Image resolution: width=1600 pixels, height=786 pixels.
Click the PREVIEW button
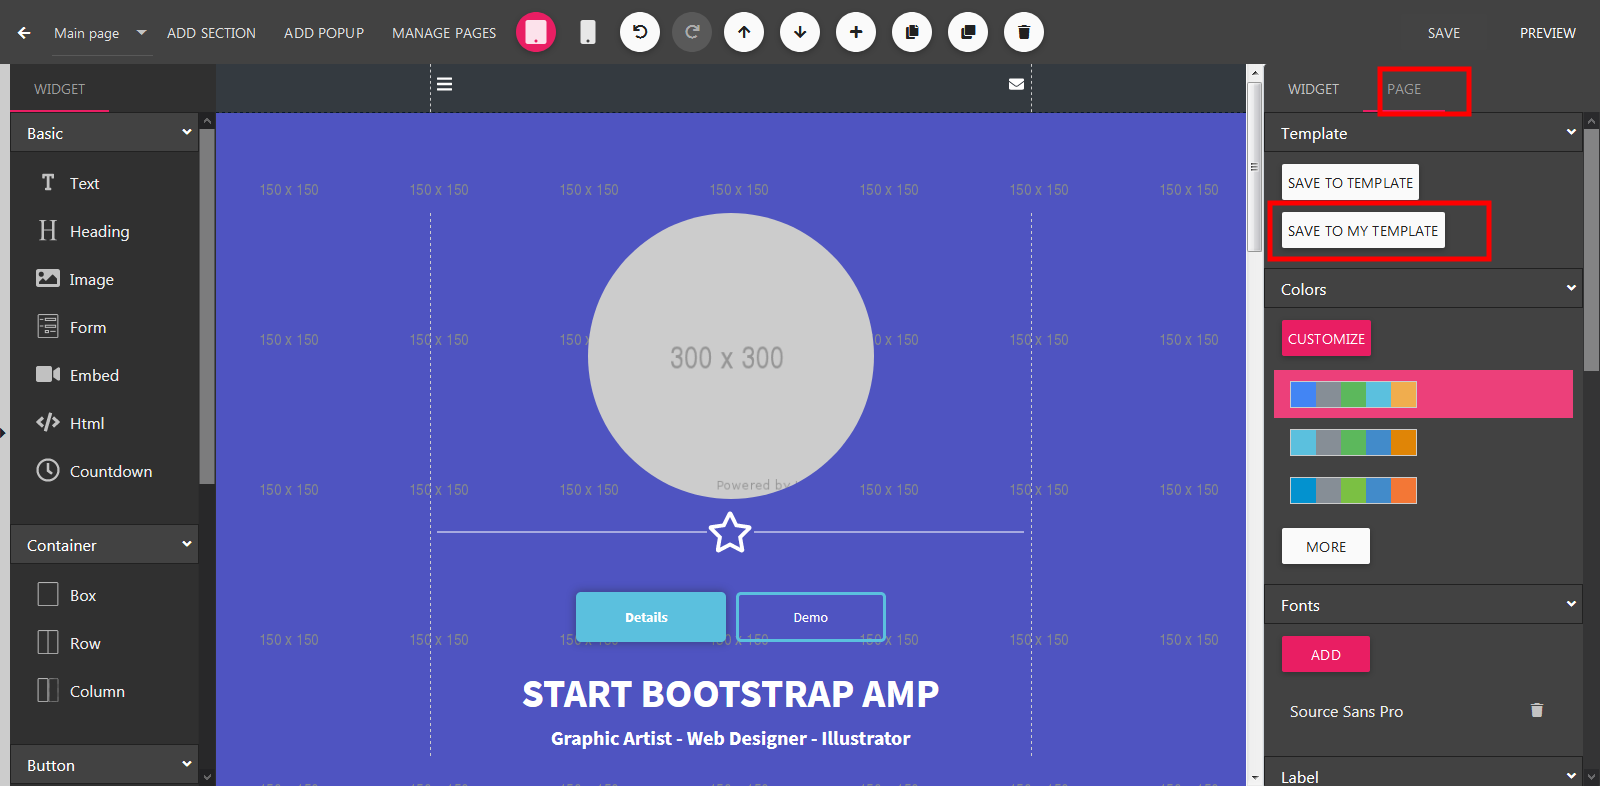1548,33
